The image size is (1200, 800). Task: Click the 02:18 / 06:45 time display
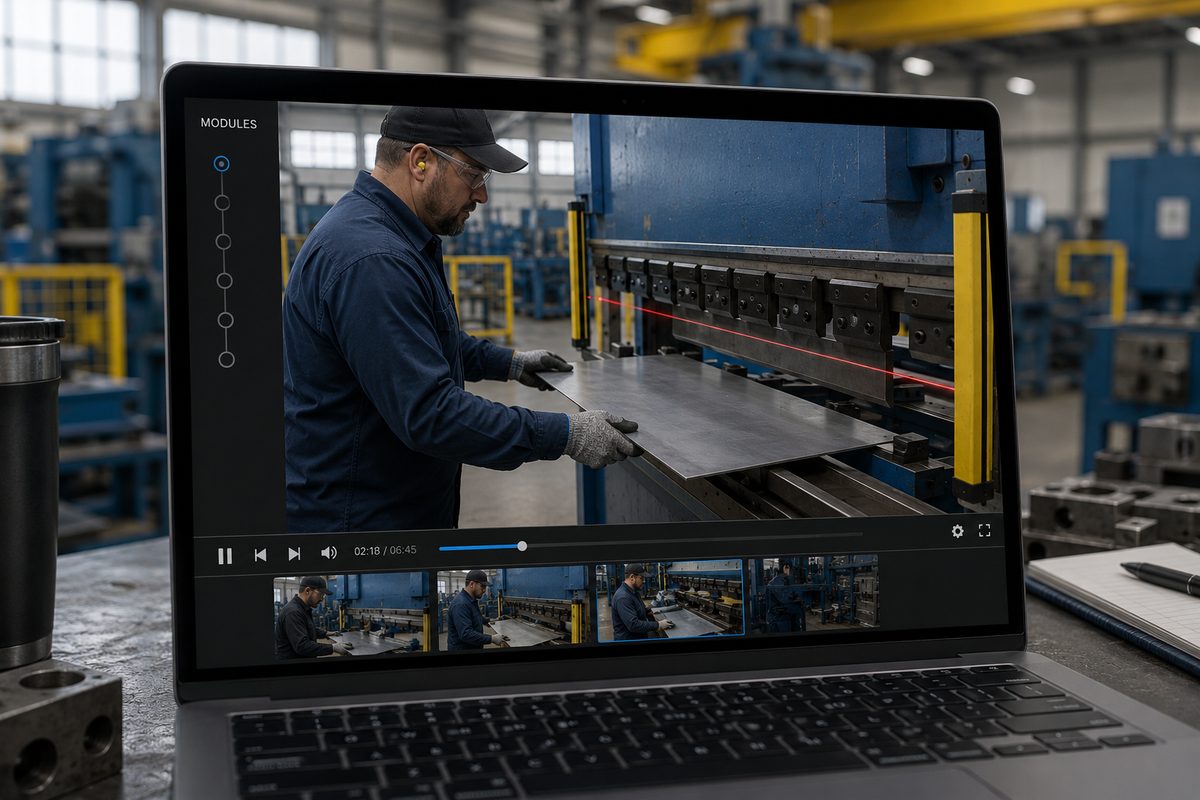coord(385,550)
